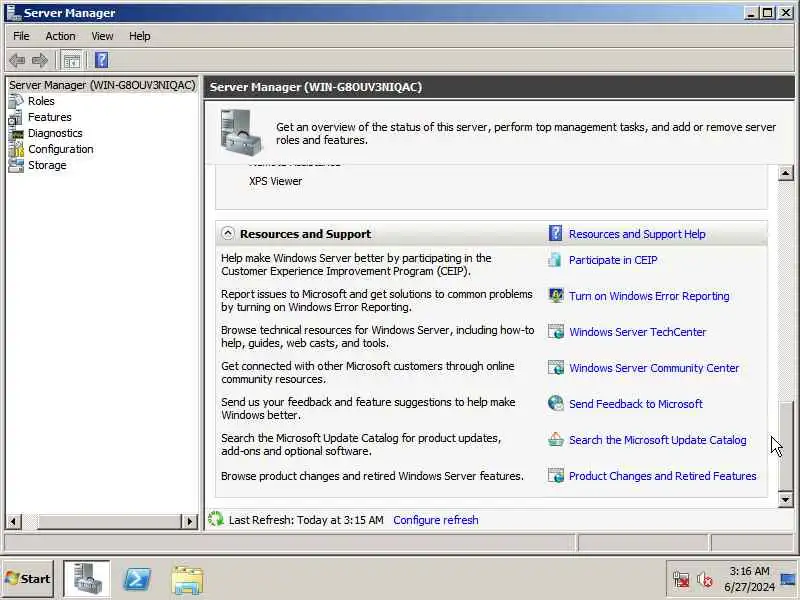
Task: Click the Back arrow toolbar icon
Action: click(x=17, y=60)
